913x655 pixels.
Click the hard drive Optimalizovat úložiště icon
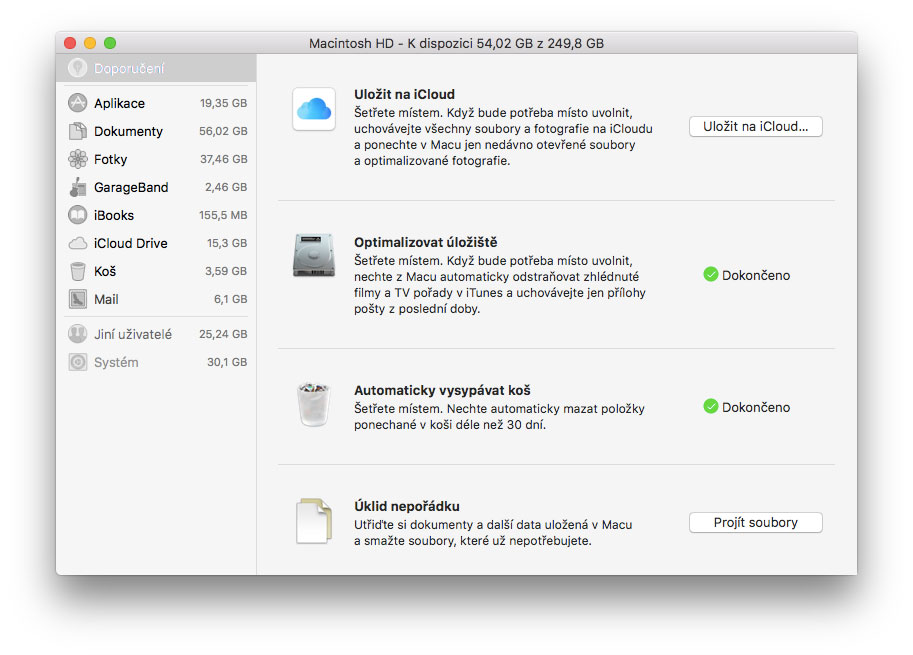point(314,255)
